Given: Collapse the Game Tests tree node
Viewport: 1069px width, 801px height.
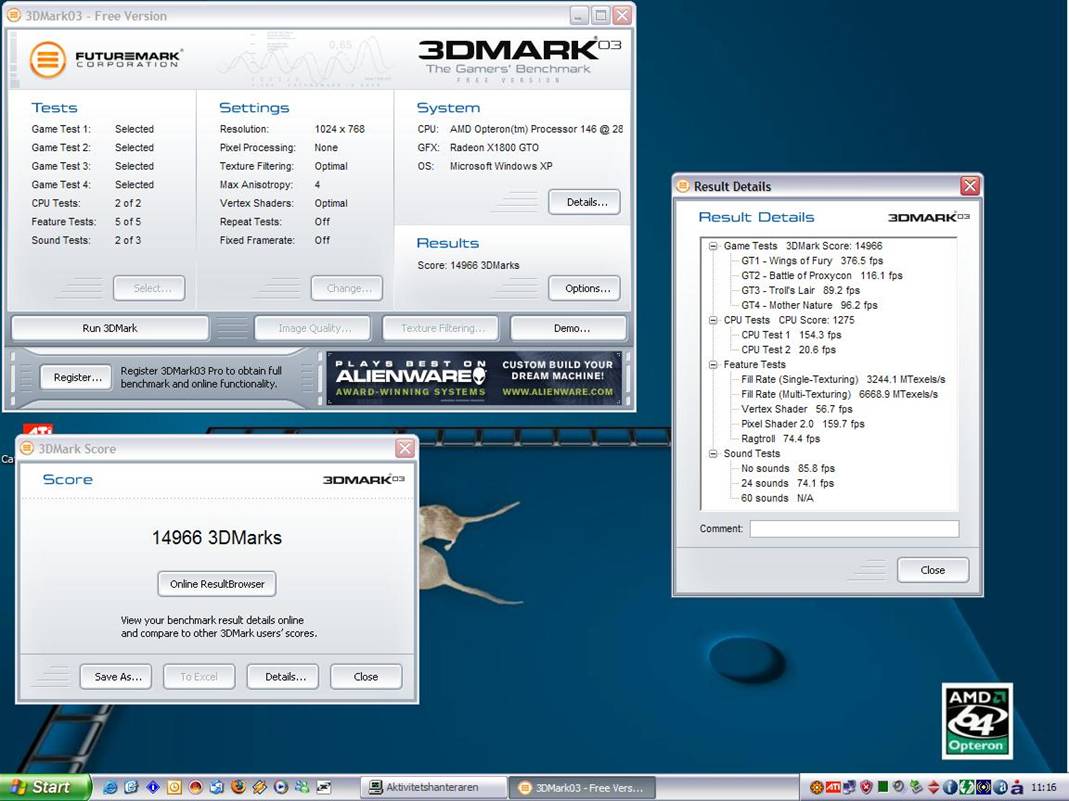Looking at the screenshot, I should click(x=712, y=246).
